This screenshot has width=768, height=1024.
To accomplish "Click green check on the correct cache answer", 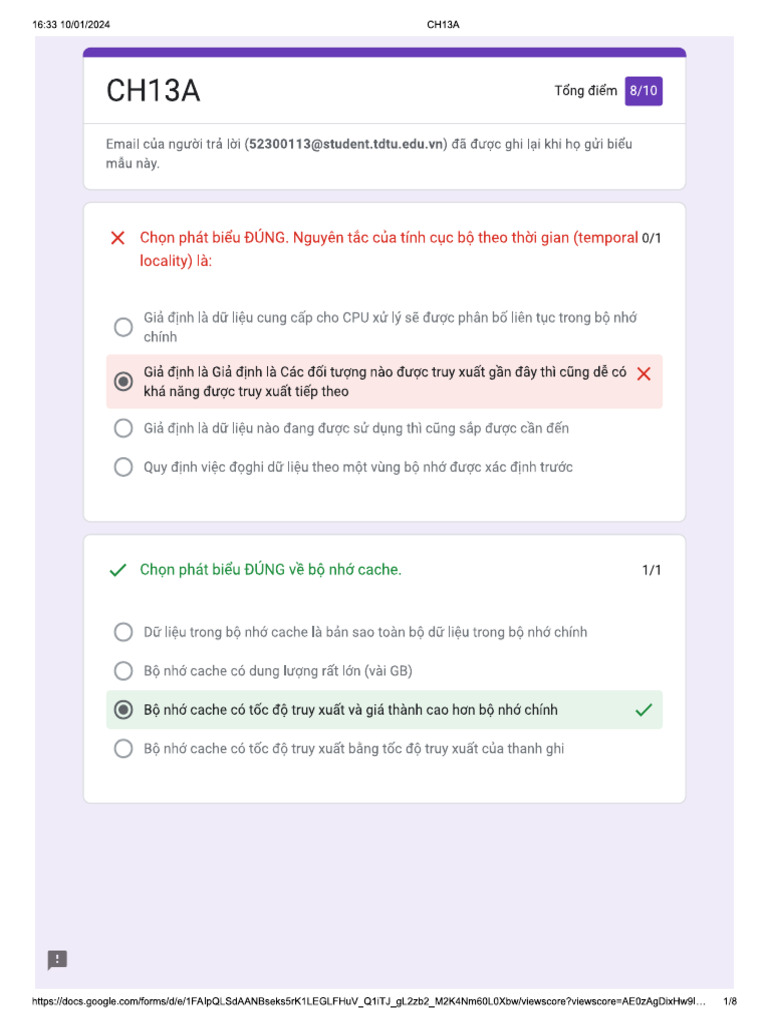I will click(644, 710).
